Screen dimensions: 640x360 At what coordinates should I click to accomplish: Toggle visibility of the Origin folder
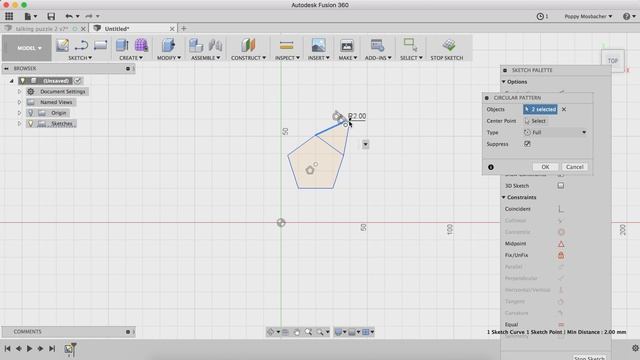(31, 113)
